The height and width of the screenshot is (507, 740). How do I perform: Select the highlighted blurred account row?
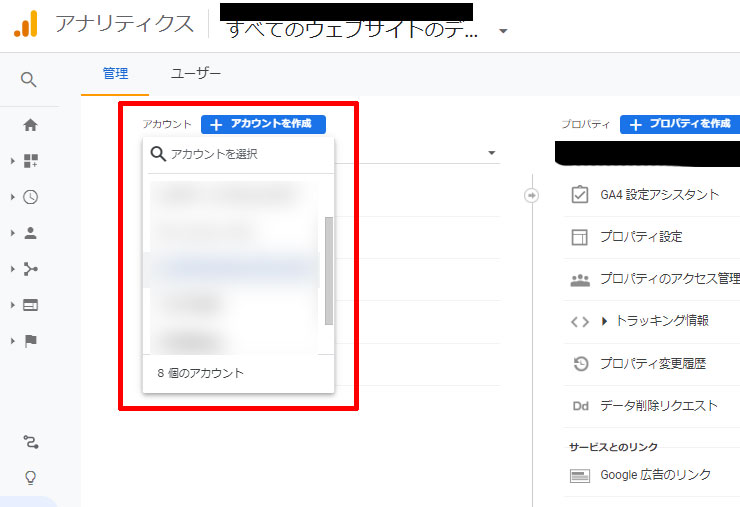[231, 270]
